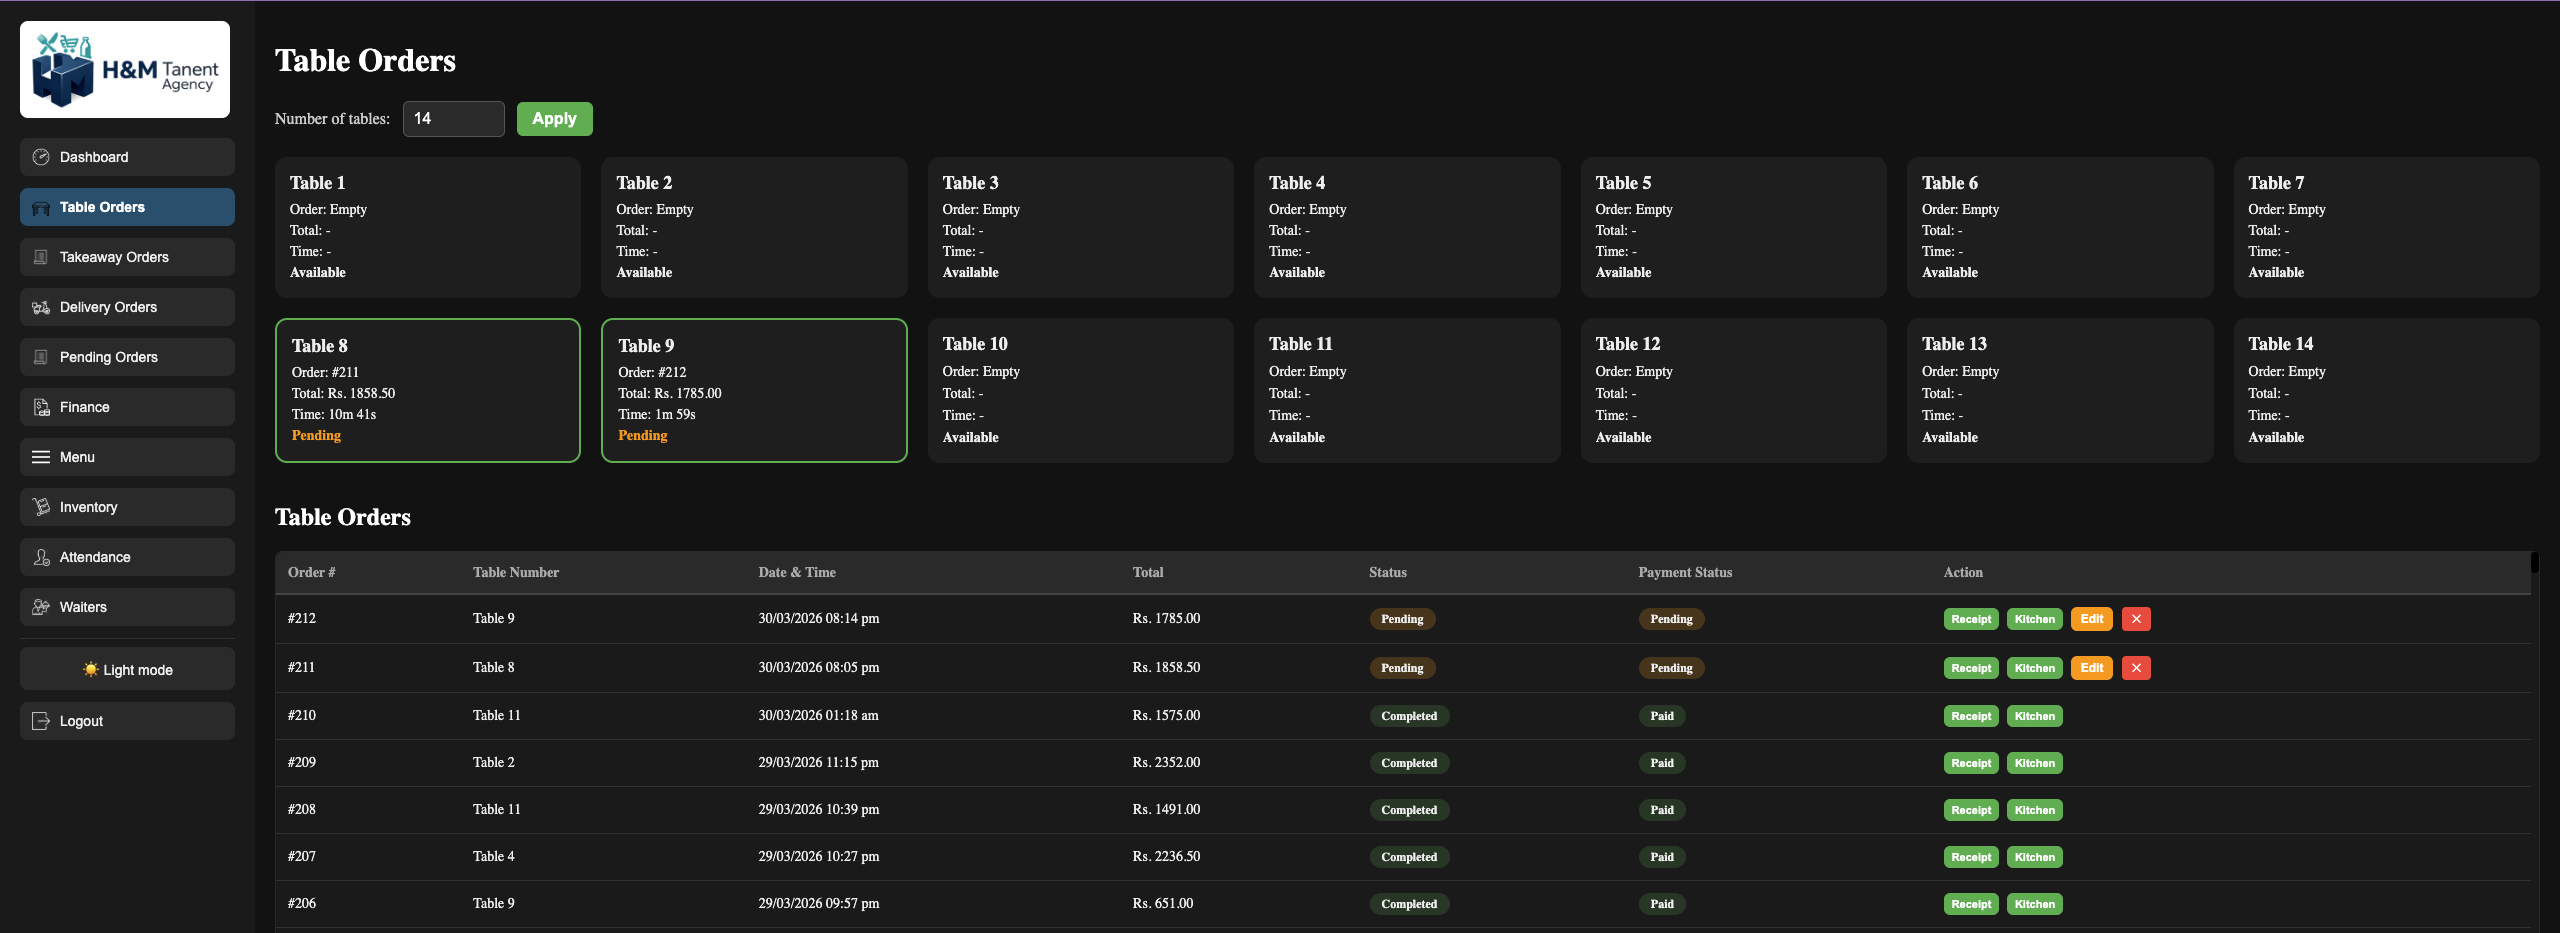Open Pending Orders from the sidebar

coord(127,357)
